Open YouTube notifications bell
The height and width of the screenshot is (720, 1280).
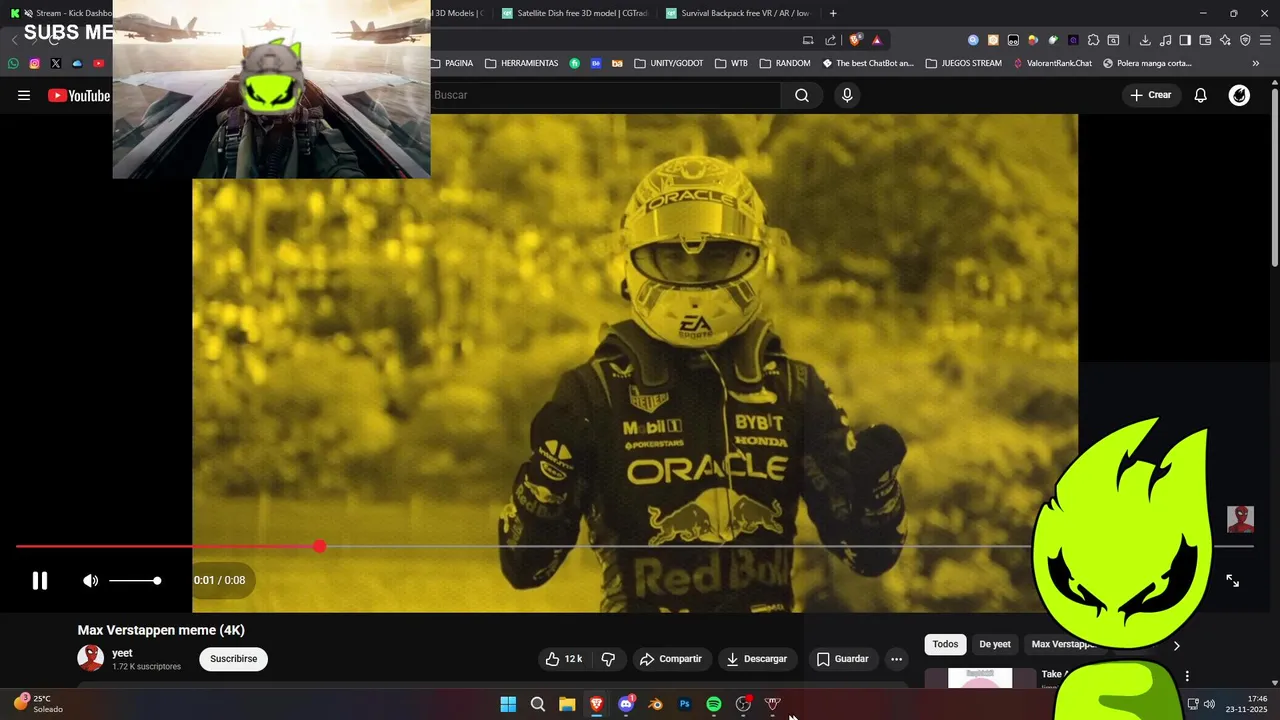(1200, 95)
